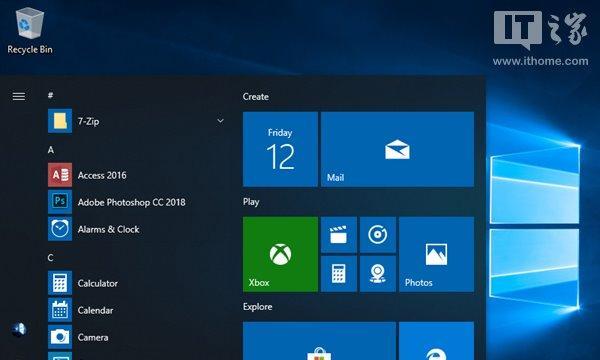Open the Mail tile
600x360 pixels.
(x=397, y=149)
